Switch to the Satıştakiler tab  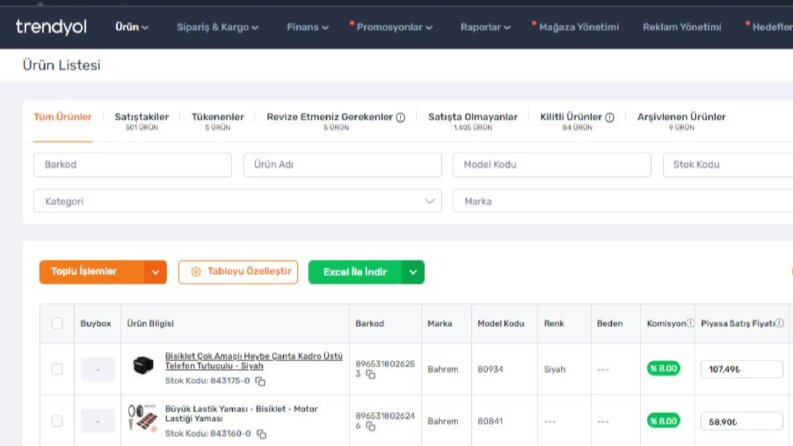coord(142,121)
